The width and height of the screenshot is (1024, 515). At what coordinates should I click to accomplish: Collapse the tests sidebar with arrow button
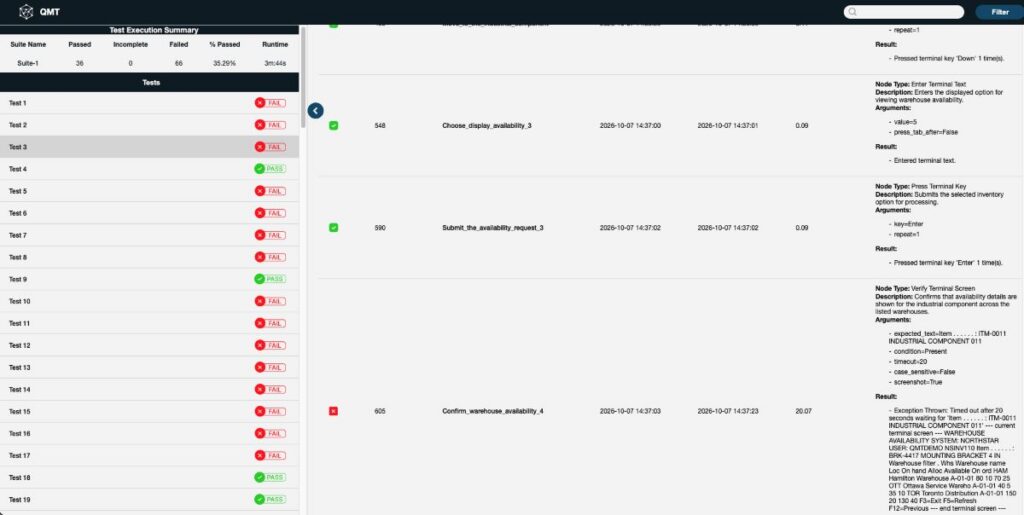(315, 111)
